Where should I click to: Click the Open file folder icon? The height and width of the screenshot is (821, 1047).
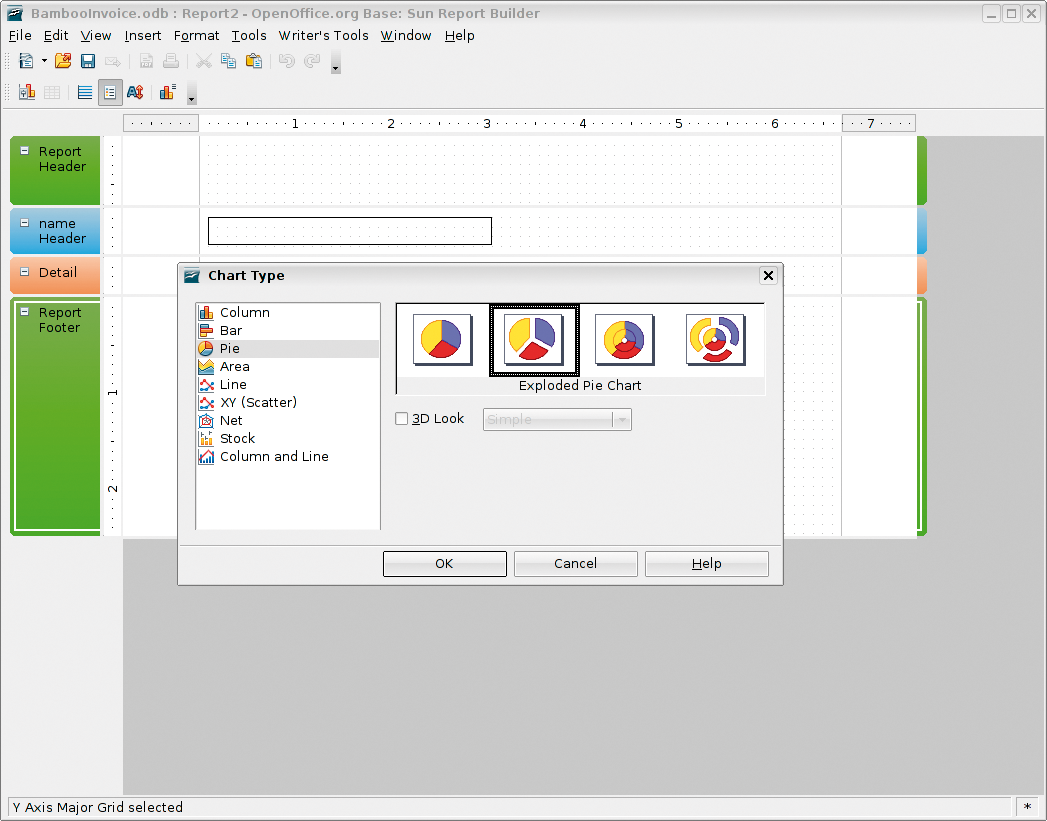pos(63,61)
